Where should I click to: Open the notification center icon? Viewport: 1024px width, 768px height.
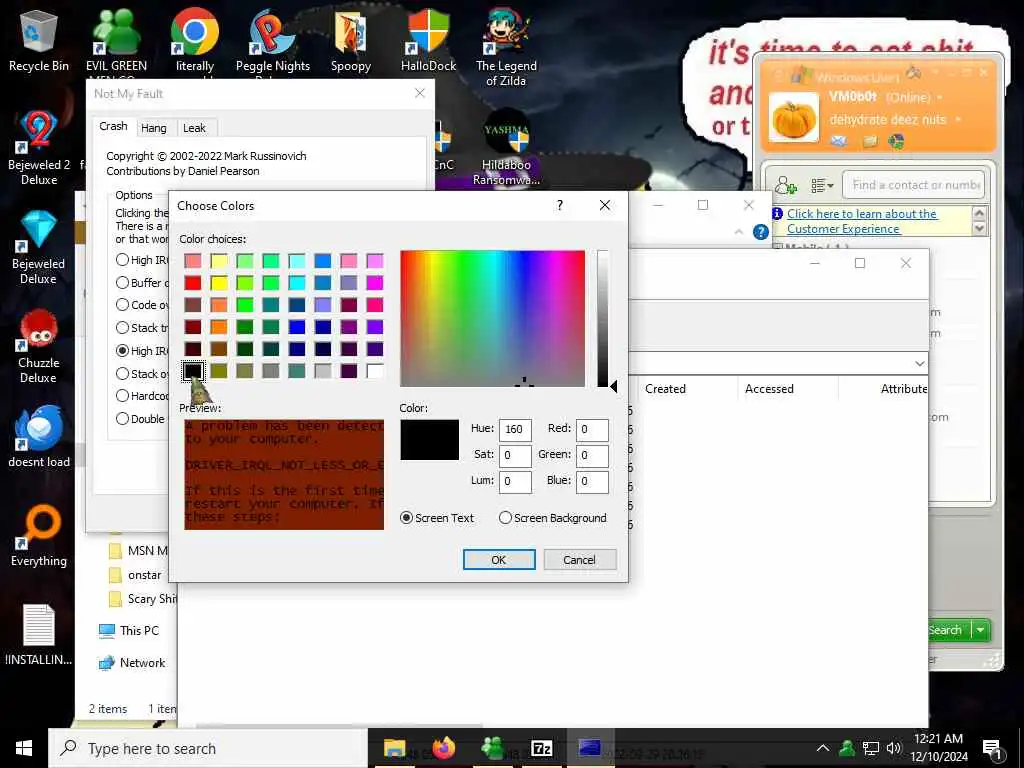pyautogui.click(x=993, y=750)
